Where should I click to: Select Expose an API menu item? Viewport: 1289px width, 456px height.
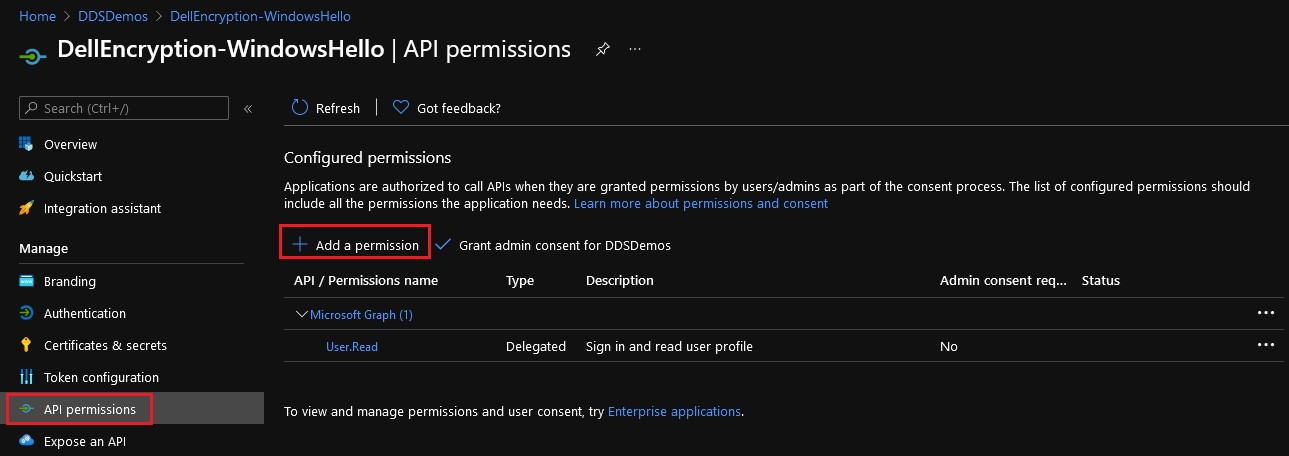click(x=85, y=441)
